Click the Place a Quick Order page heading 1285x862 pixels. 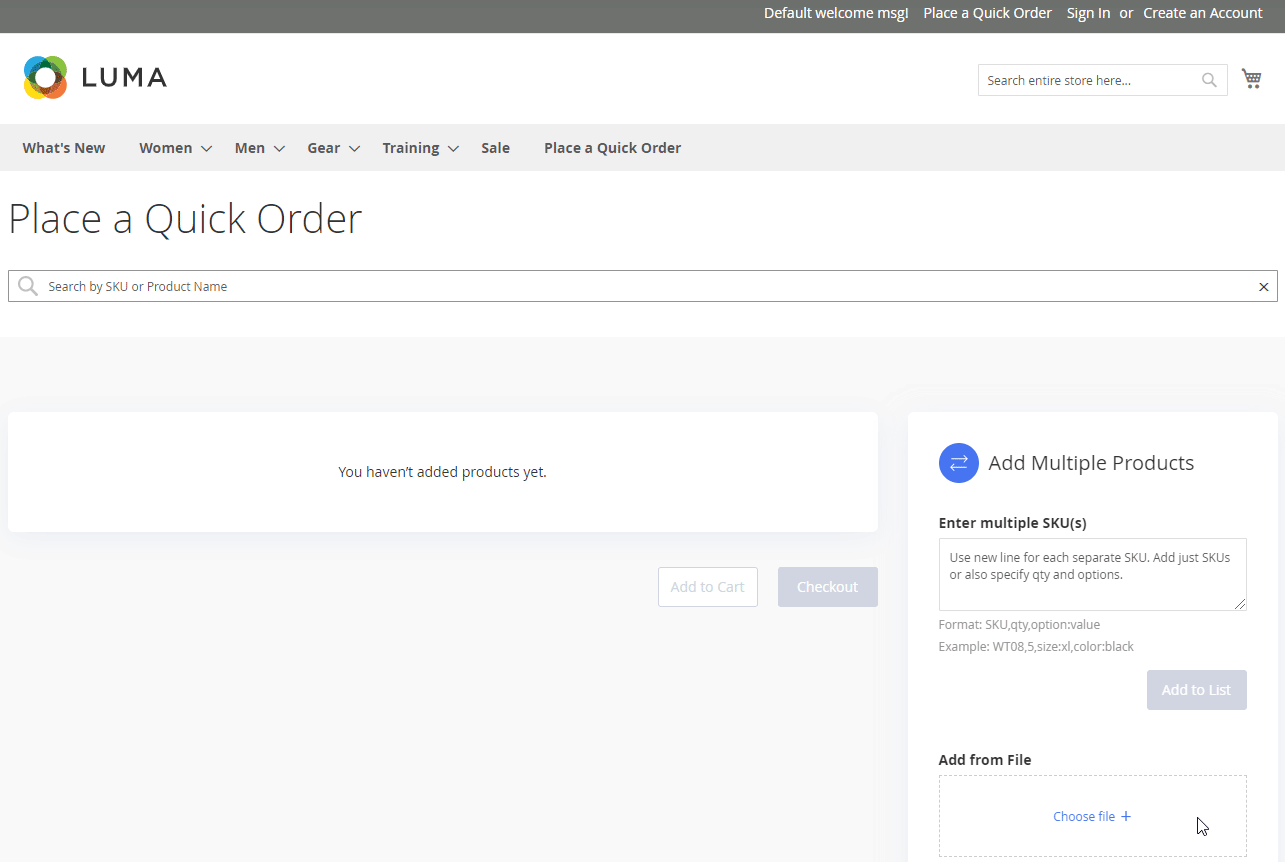coord(185,219)
